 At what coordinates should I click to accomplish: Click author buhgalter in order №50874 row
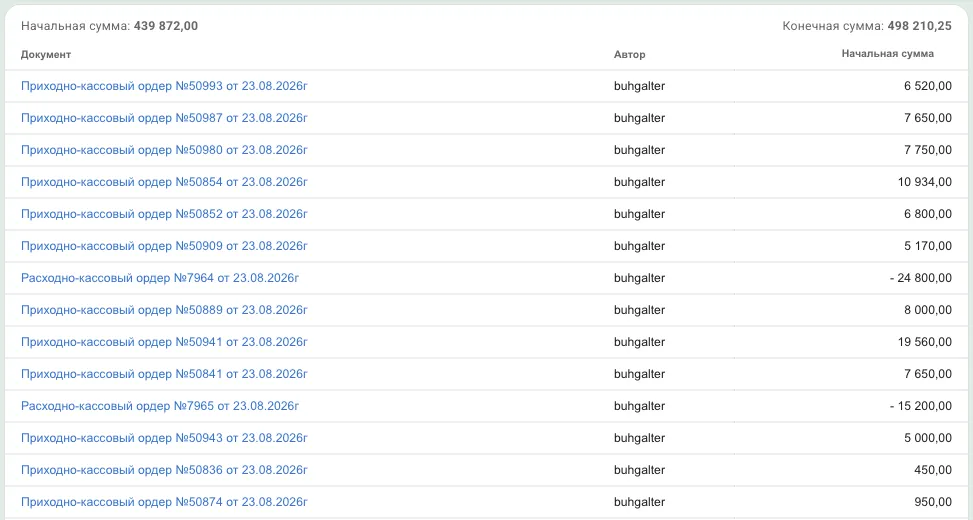coord(639,501)
